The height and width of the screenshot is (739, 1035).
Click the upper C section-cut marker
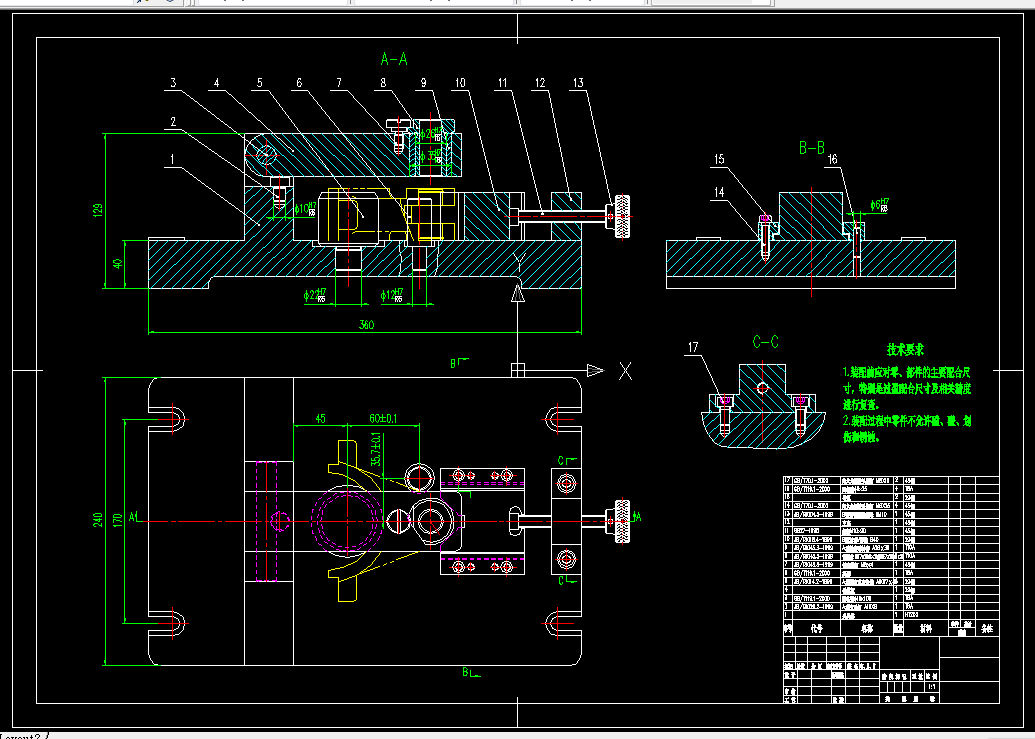click(x=566, y=461)
